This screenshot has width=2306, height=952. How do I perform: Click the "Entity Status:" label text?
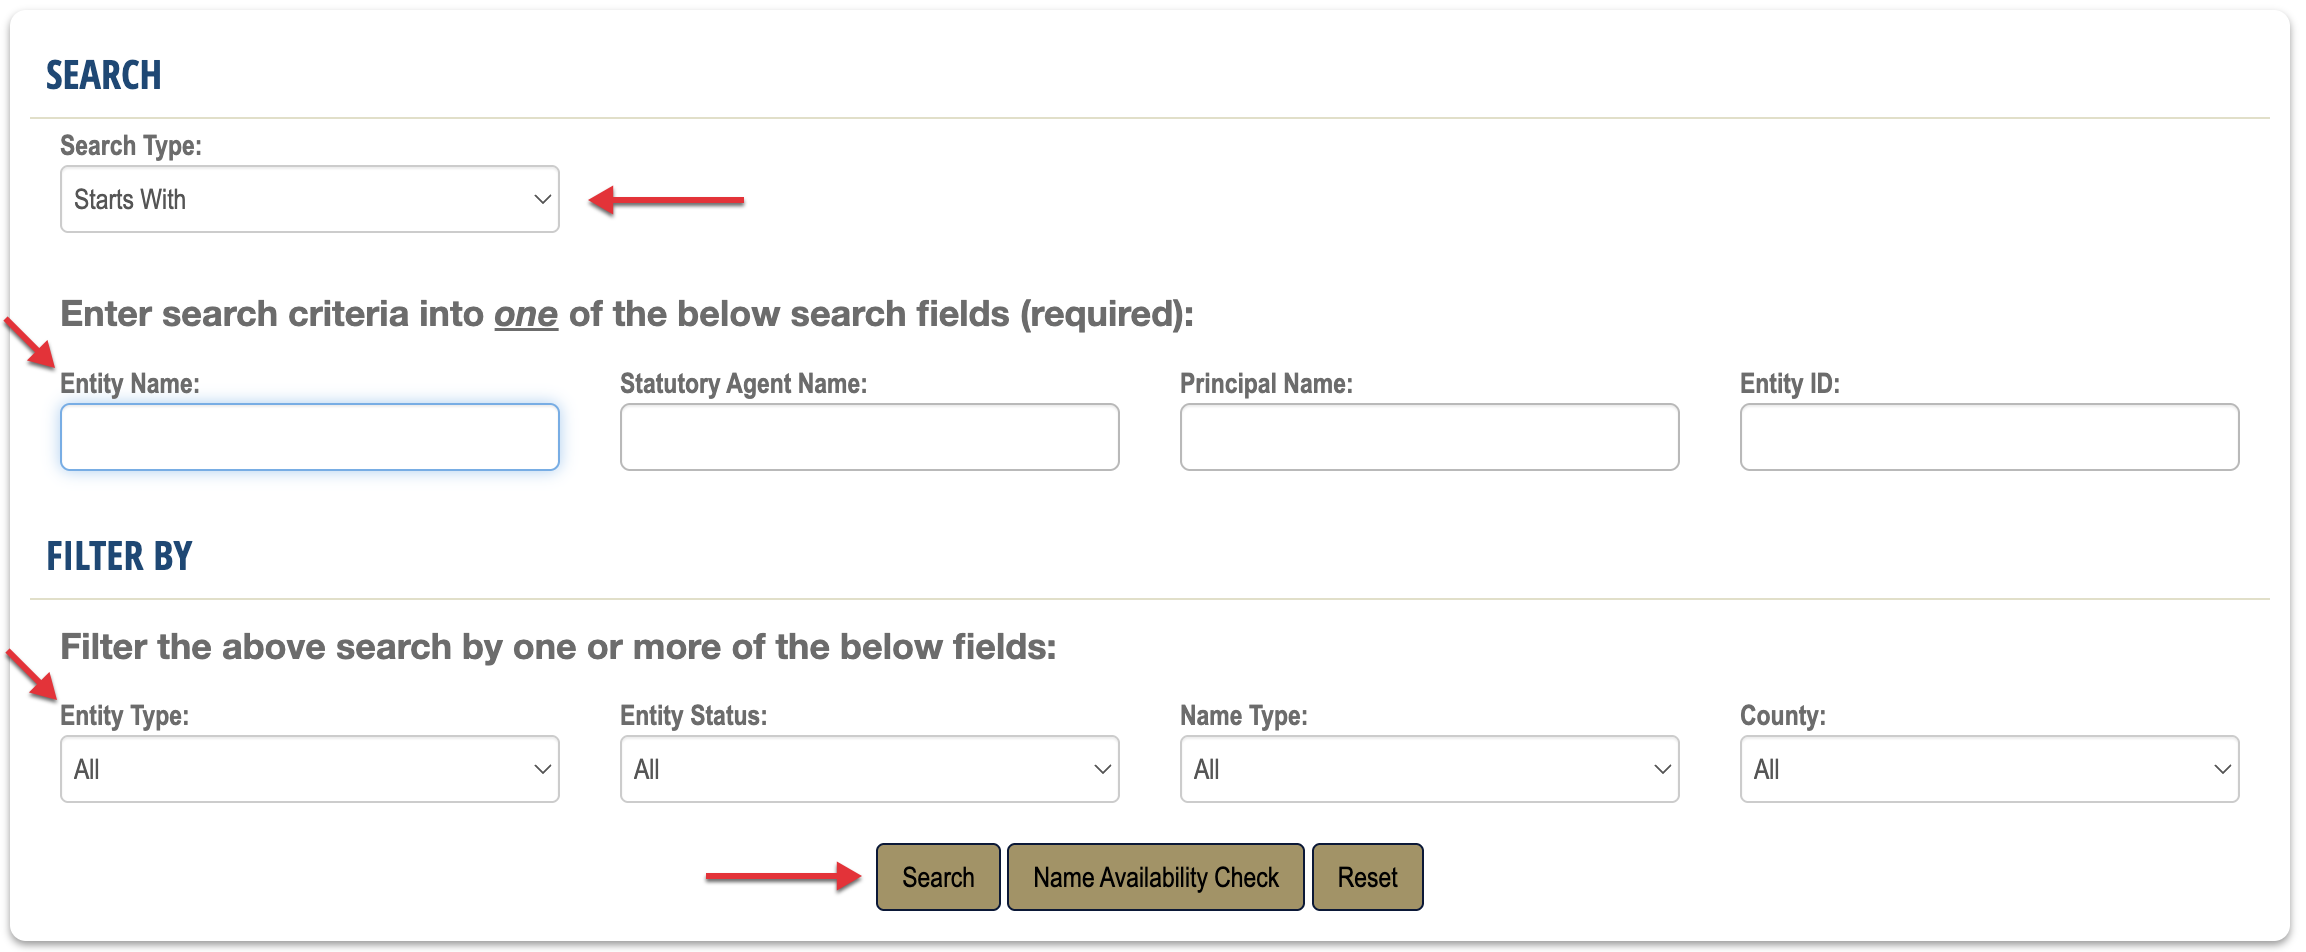click(x=693, y=716)
